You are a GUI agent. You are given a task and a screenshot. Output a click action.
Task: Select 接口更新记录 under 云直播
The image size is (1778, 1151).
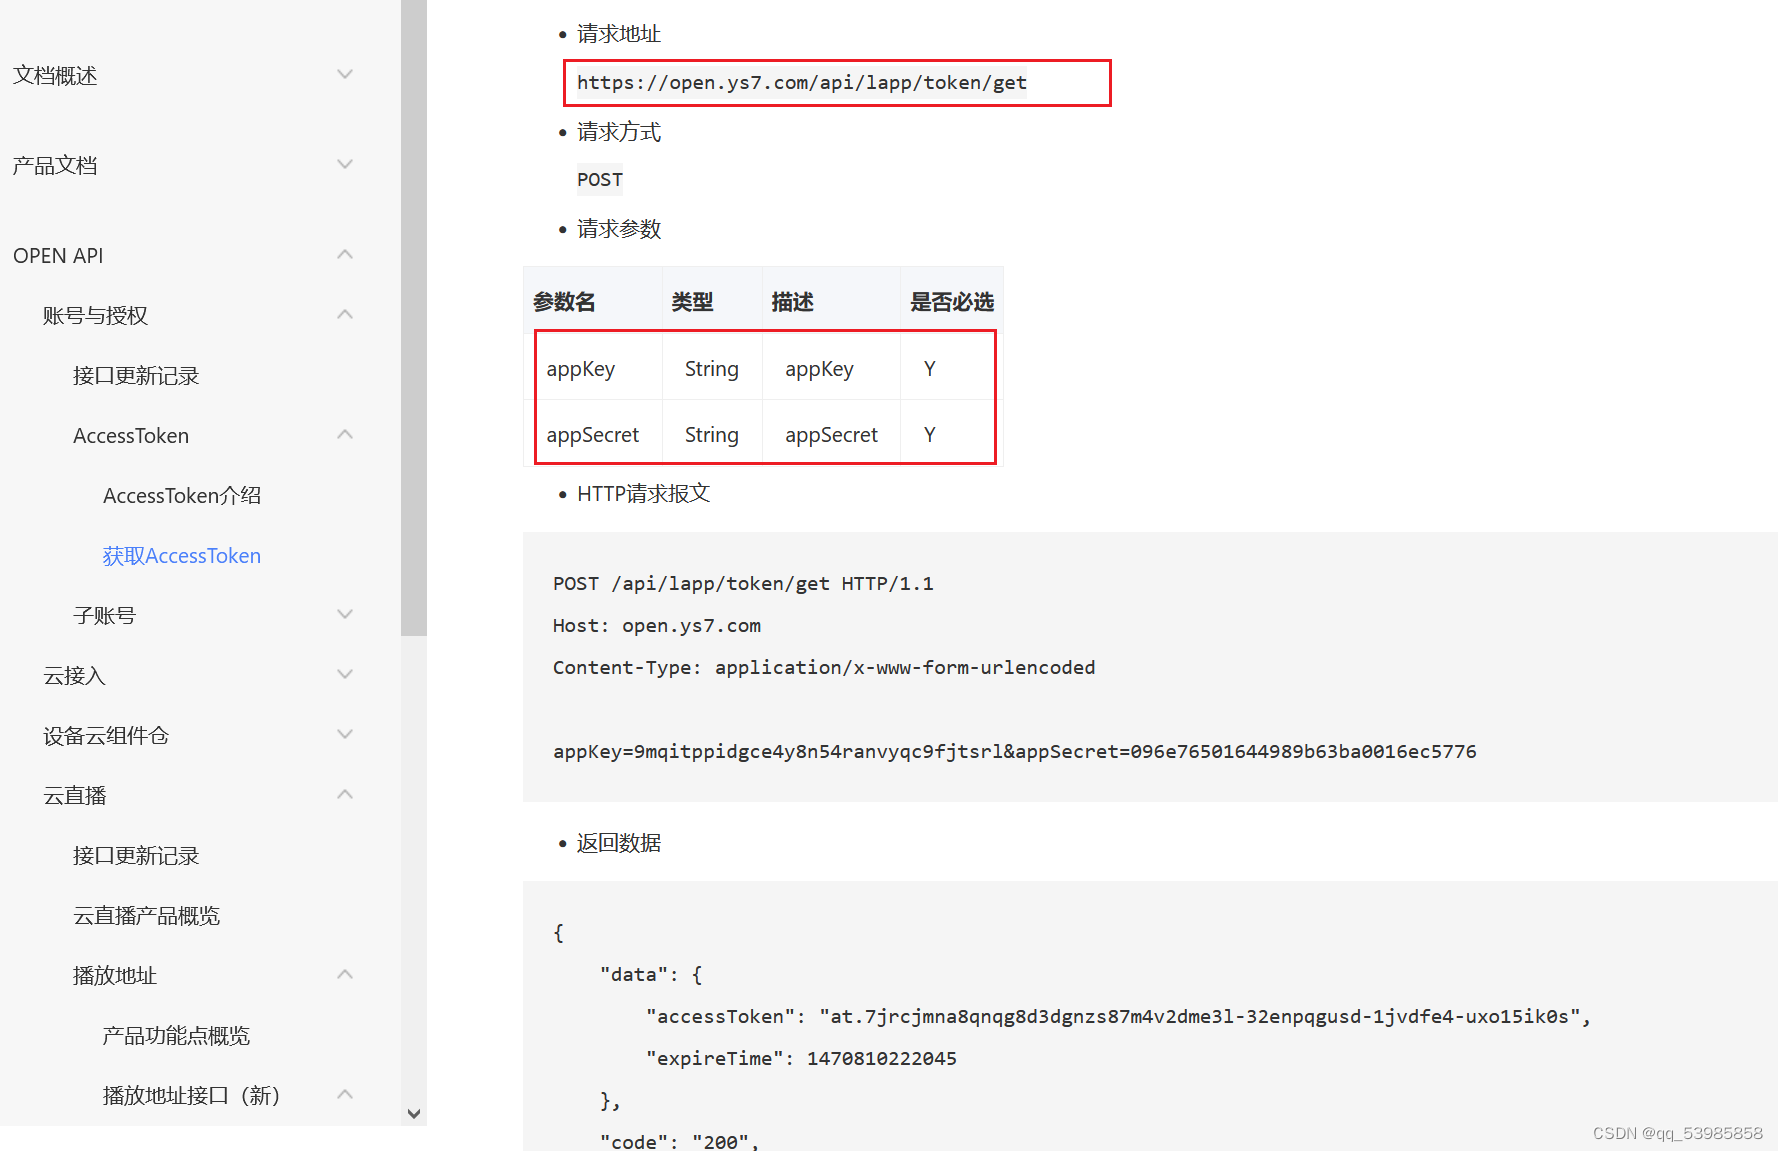pyautogui.click(x=137, y=855)
